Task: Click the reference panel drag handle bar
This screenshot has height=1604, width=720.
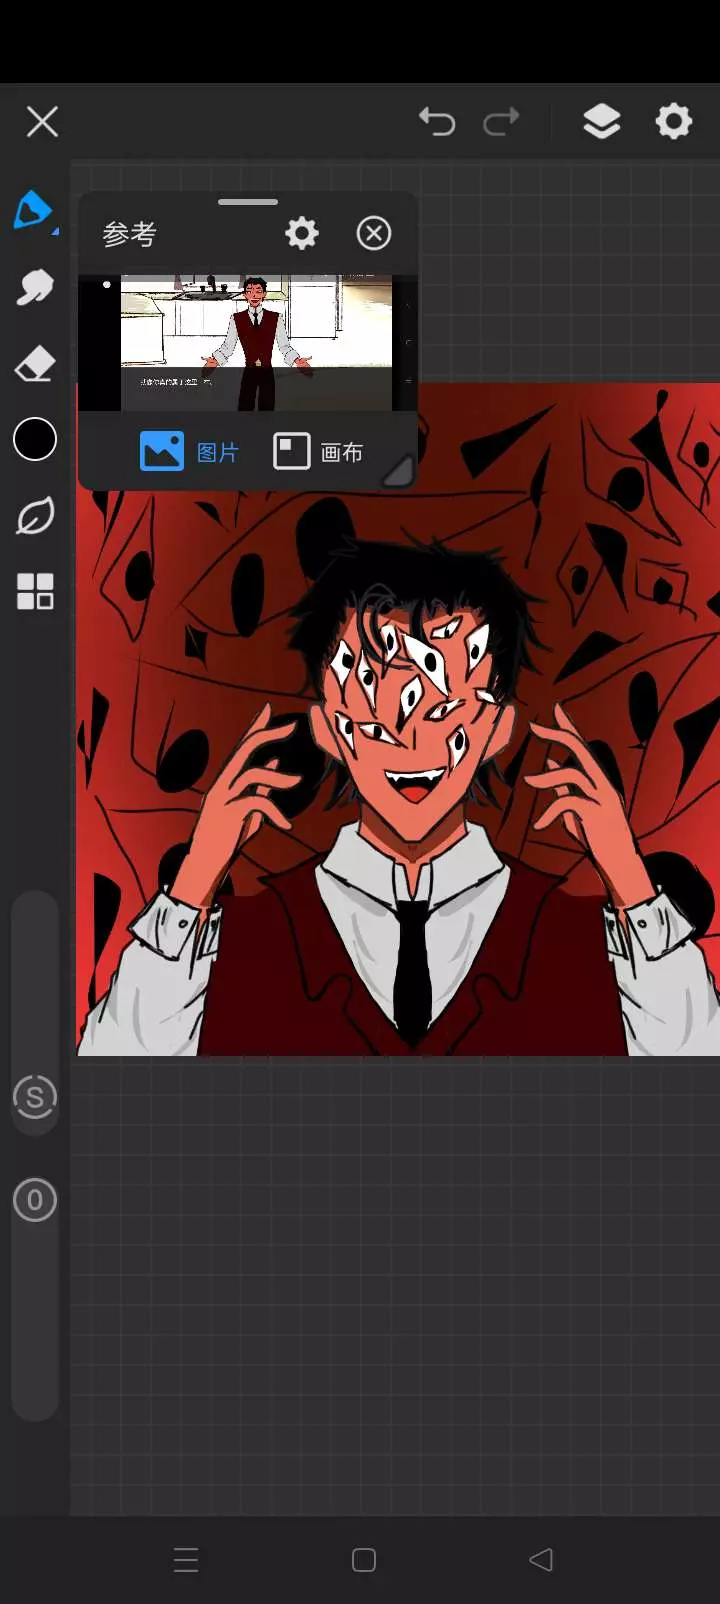Action: (248, 202)
